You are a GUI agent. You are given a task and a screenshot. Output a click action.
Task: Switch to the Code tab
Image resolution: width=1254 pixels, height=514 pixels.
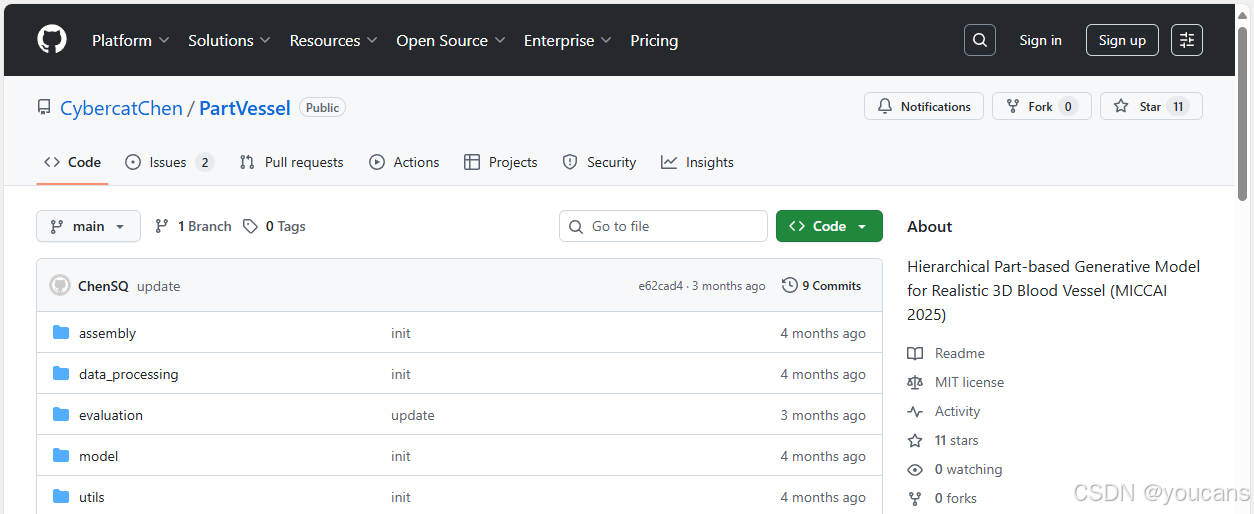click(73, 162)
